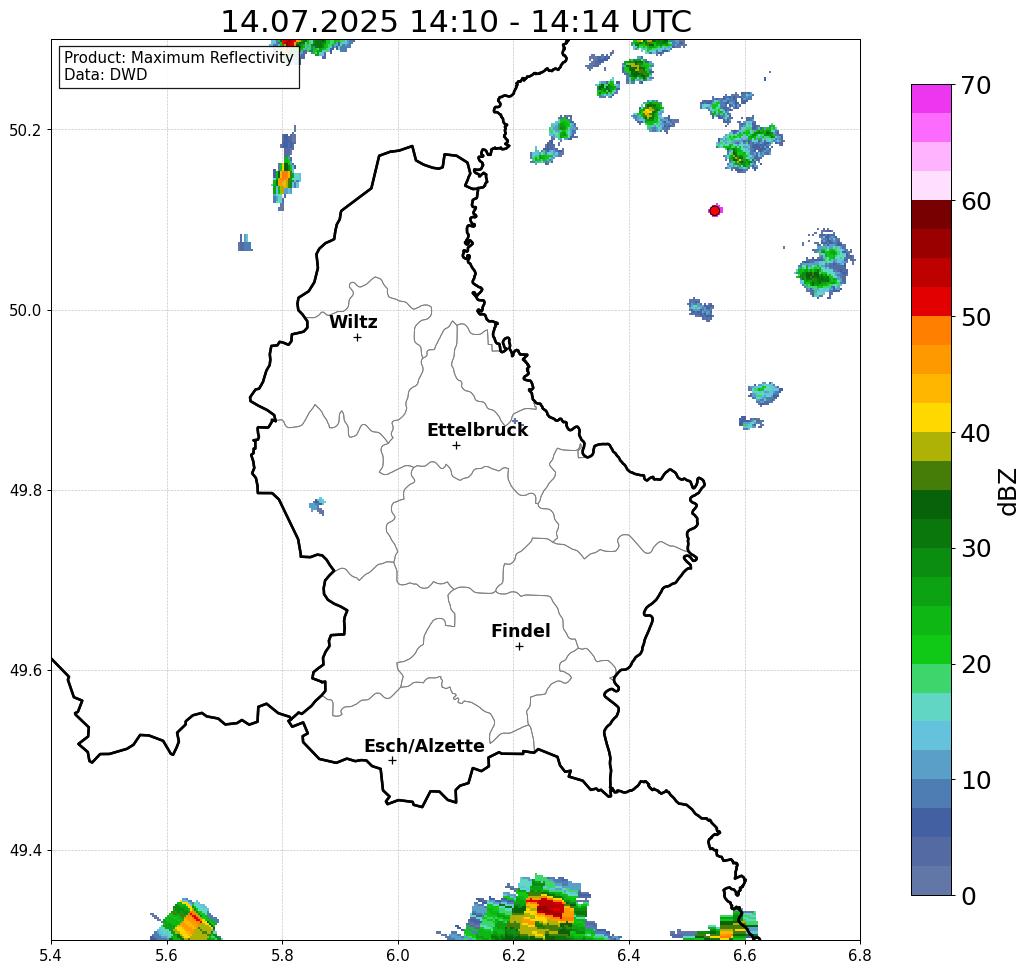Image resolution: width=1029 pixels, height=973 pixels.
Task: Click the title "14.07.2025 14:10 - 14:14 UTC"
Action: click(455, 21)
